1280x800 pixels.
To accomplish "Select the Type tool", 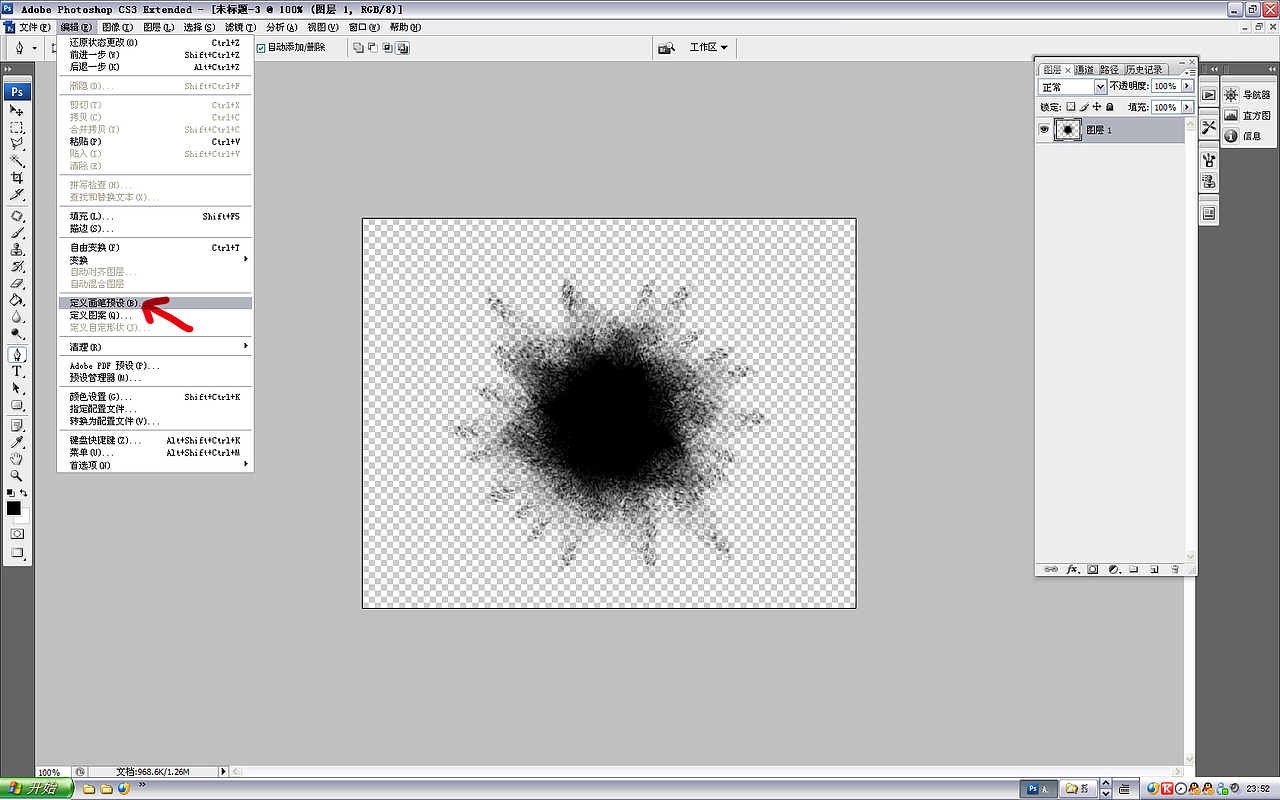I will point(17,371).
